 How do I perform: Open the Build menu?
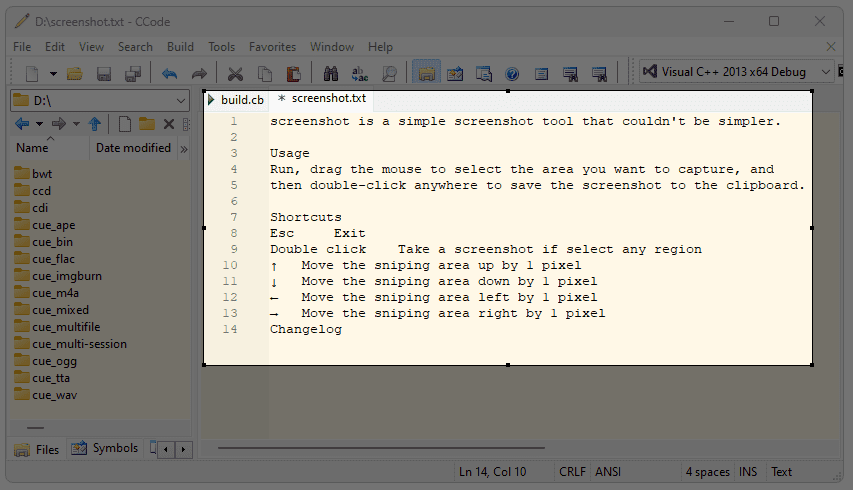(181, 47)
